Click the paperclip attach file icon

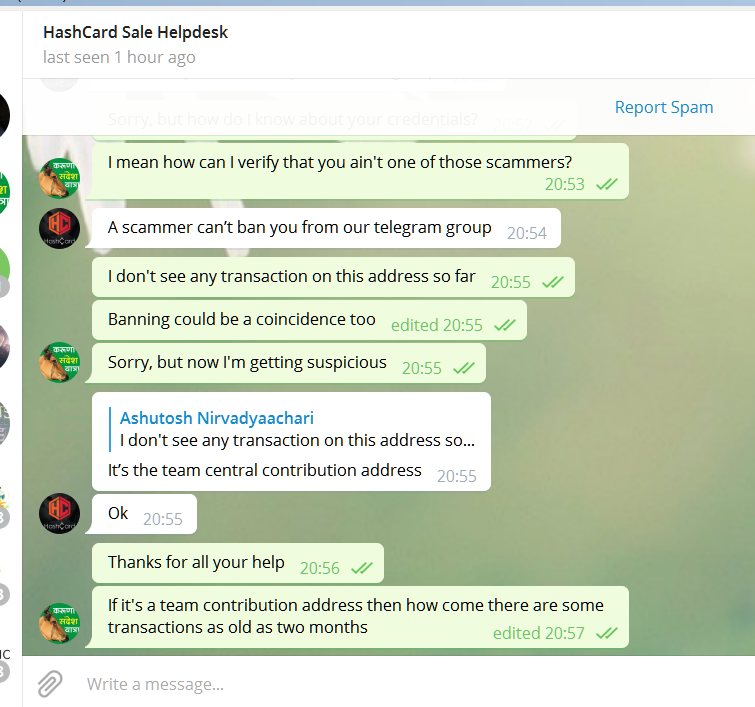(x=50, y=683)
